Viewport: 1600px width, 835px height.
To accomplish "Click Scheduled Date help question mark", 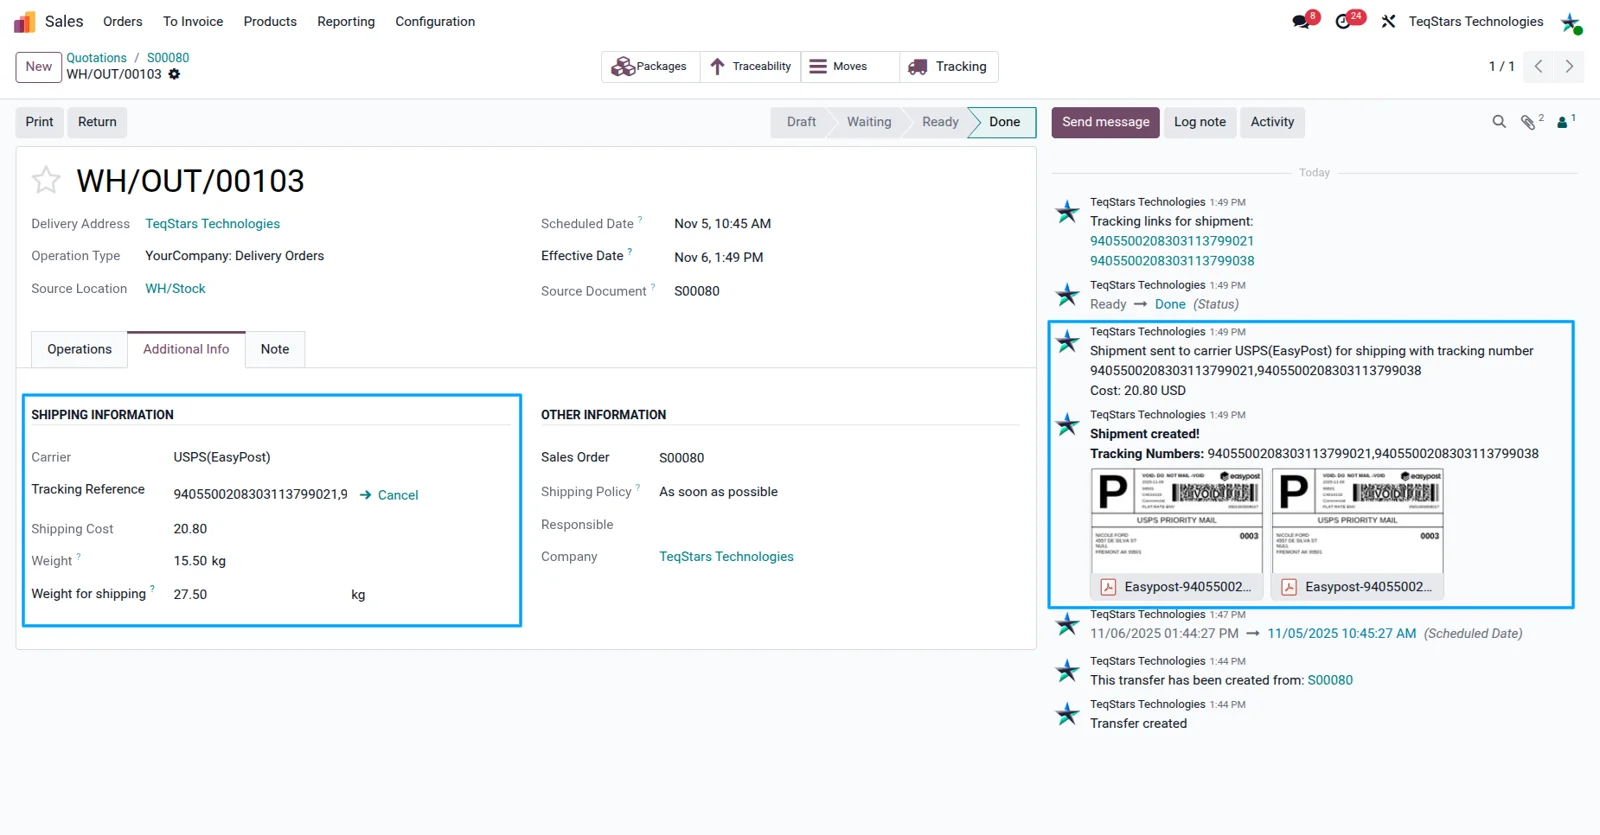I will click(x=640, y=219).
